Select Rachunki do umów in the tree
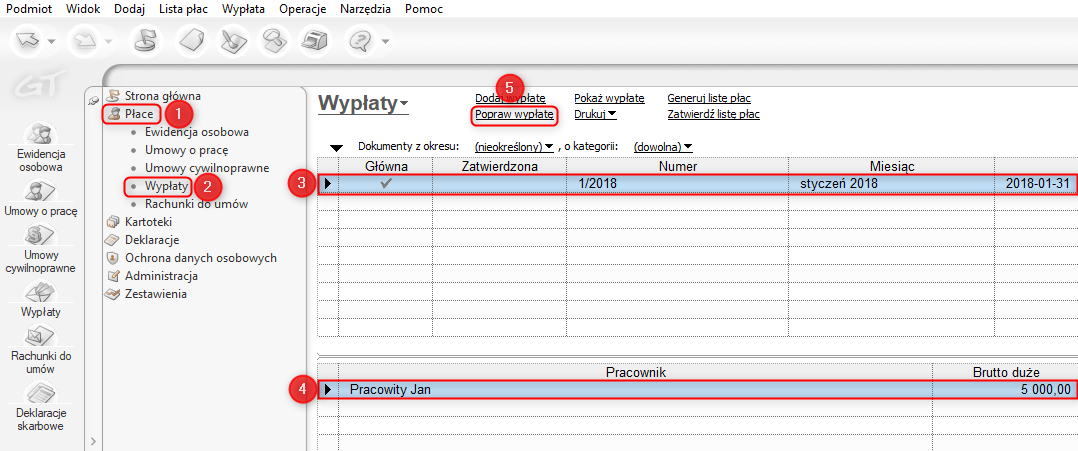Image resolution: width=1078 pixels, height=451 pixels. (x=197, y=204)
